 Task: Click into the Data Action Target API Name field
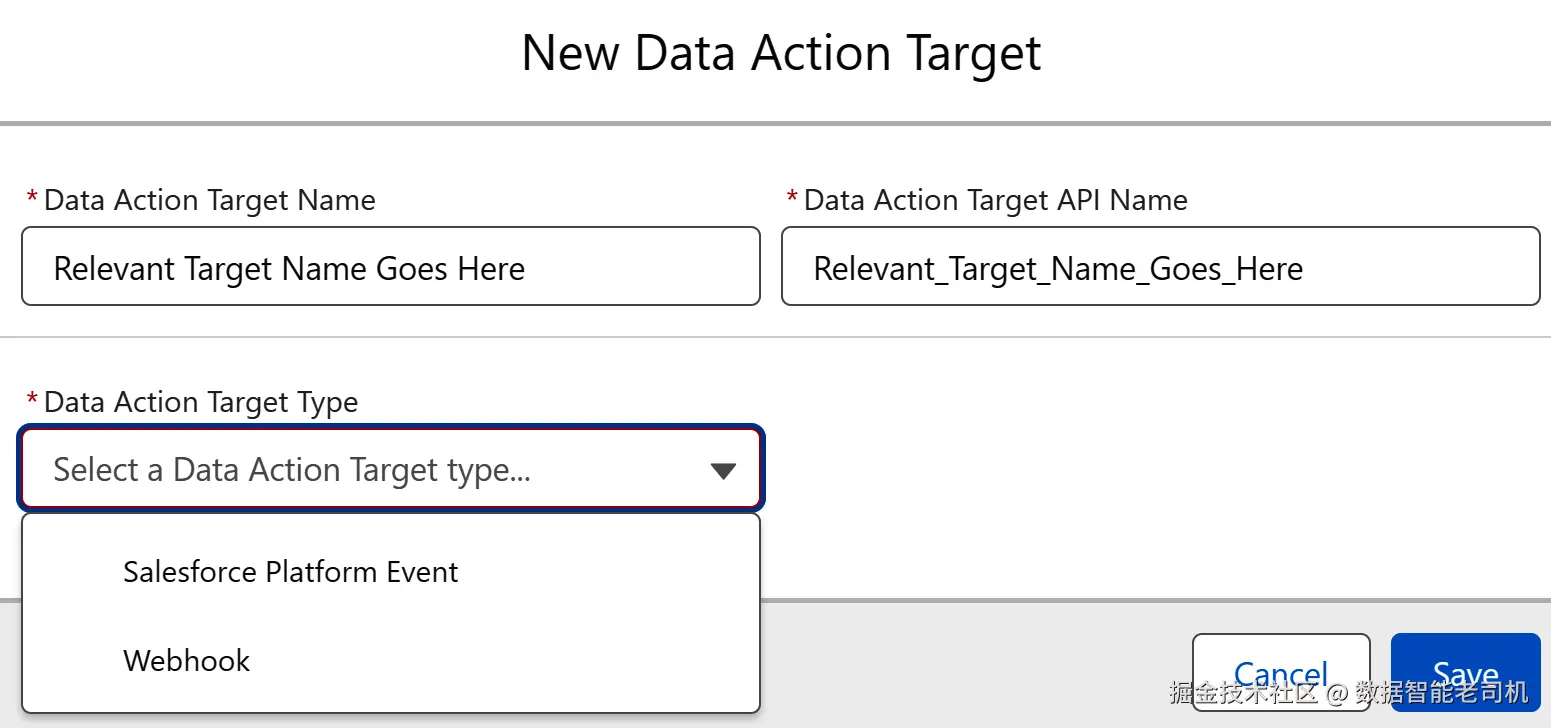coord(1160,267)
